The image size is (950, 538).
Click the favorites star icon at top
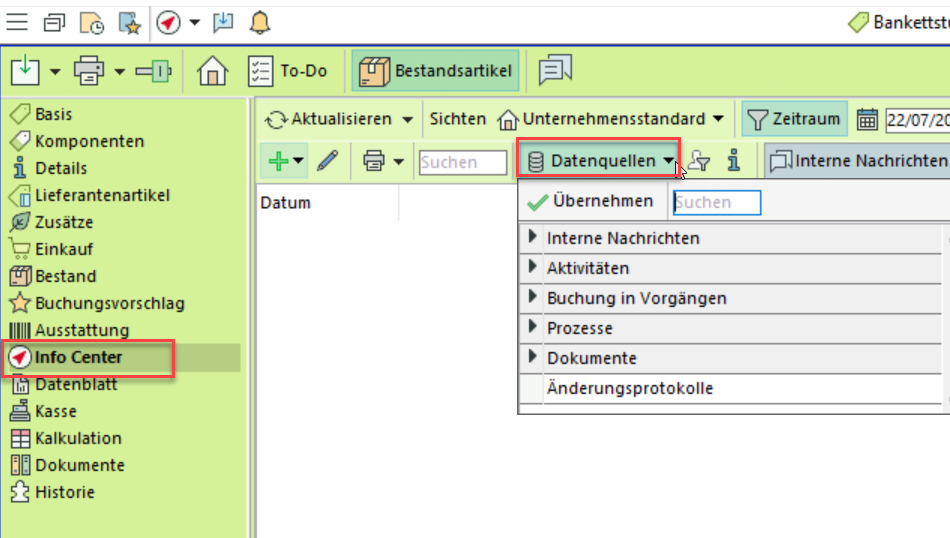click(x=130, y=22)
